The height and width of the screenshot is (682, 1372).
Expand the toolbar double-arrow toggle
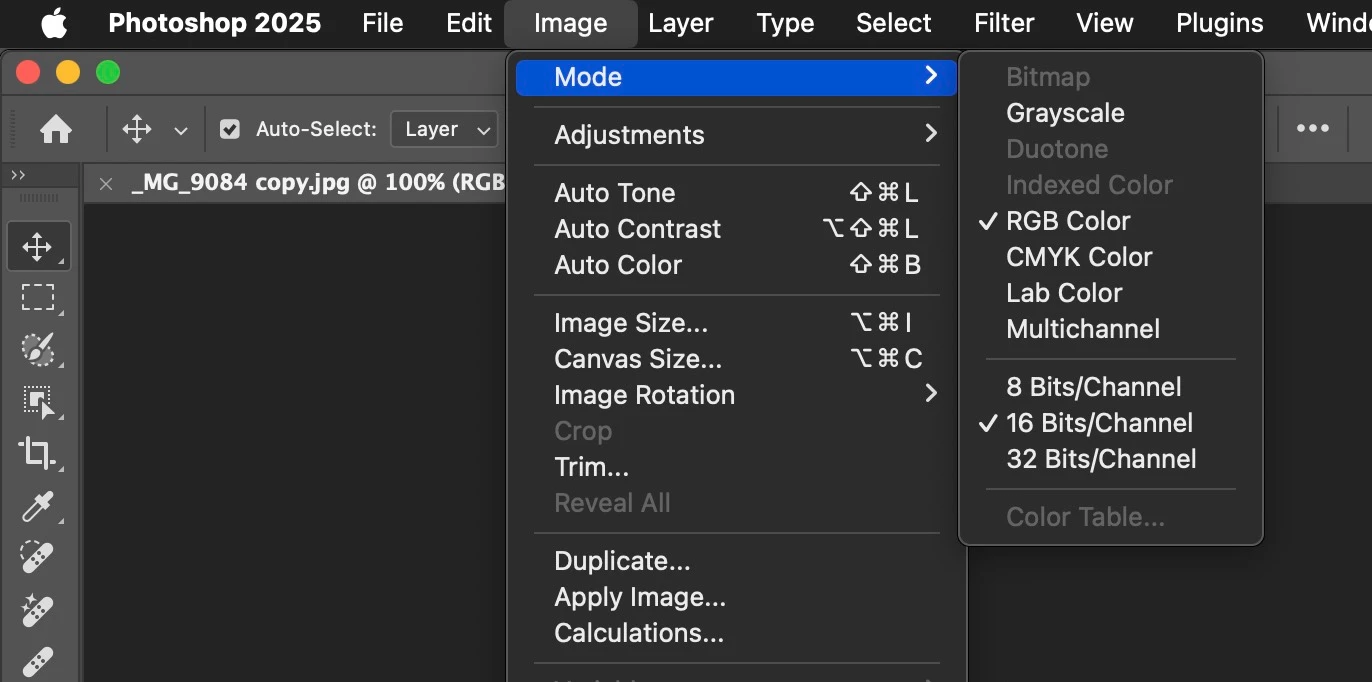tap(18, 175)
